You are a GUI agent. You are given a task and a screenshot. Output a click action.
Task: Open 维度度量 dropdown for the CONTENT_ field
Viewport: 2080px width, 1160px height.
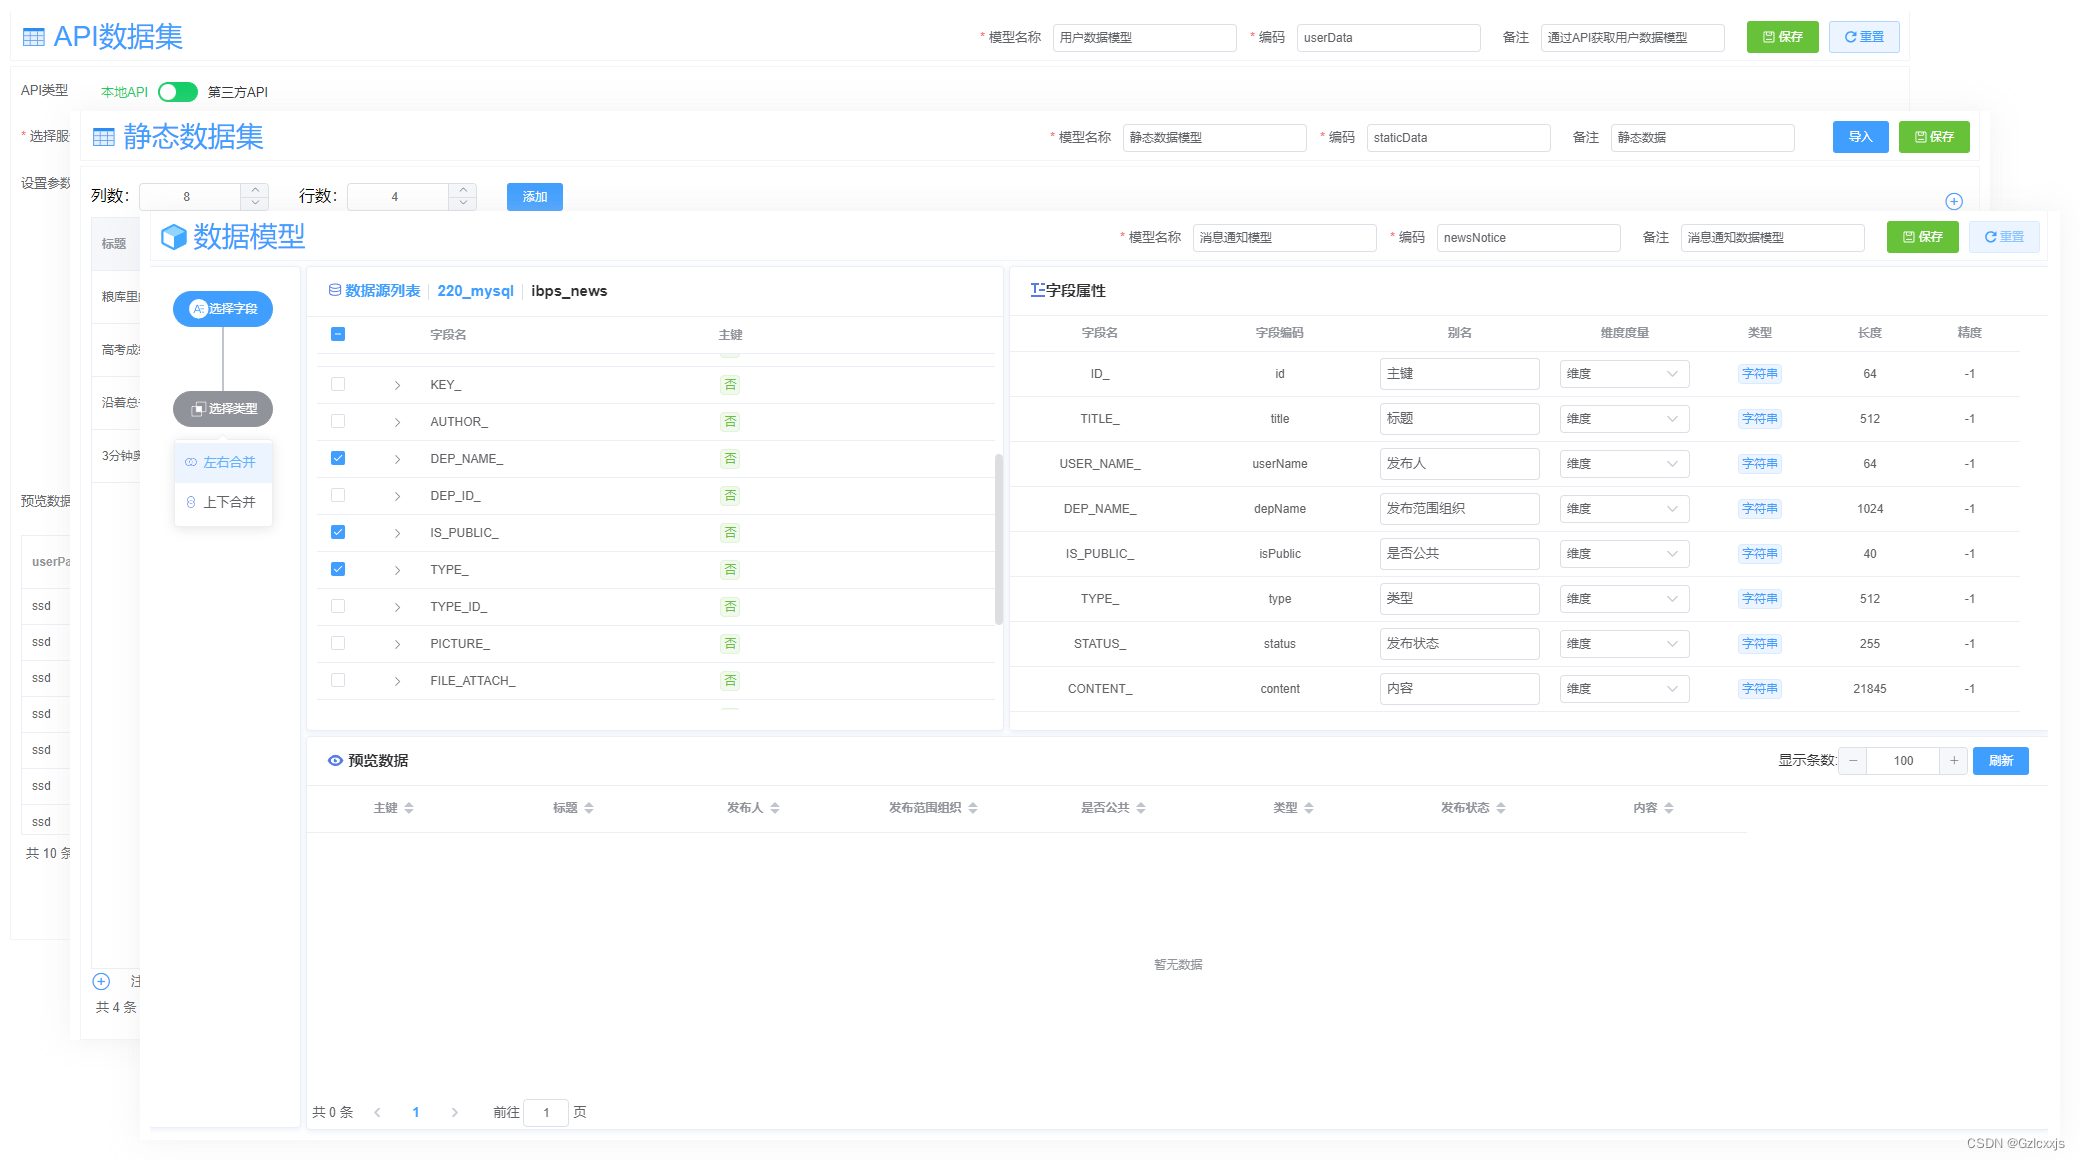pyautogui.click(x=1623, y=689)
